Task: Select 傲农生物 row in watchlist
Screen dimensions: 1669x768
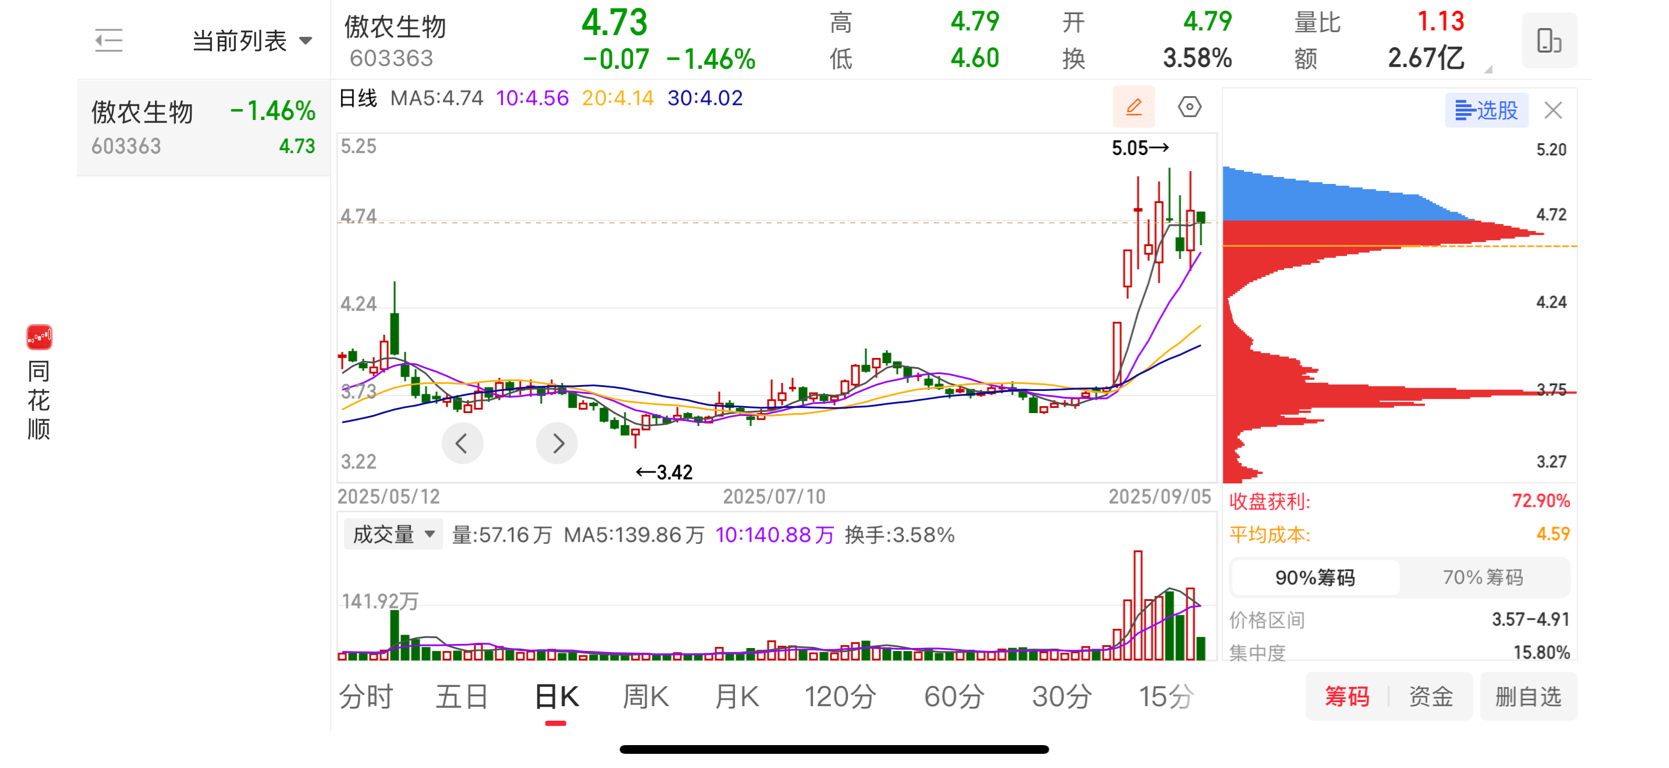Action: (204, 128)
